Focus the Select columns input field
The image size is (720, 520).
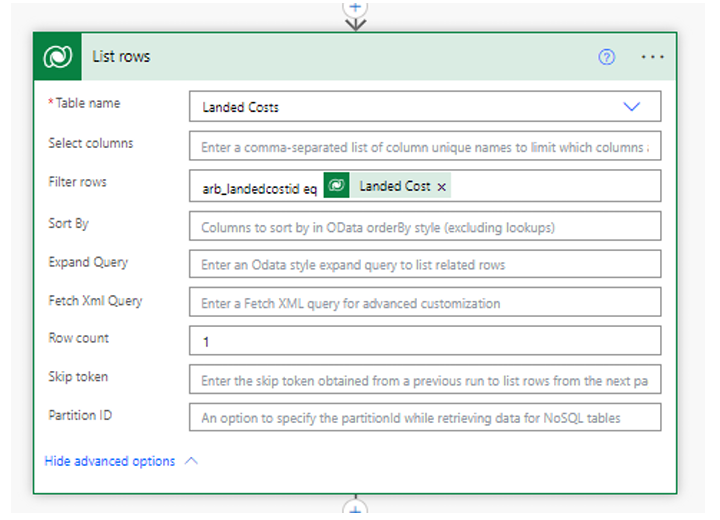point(425,146)
